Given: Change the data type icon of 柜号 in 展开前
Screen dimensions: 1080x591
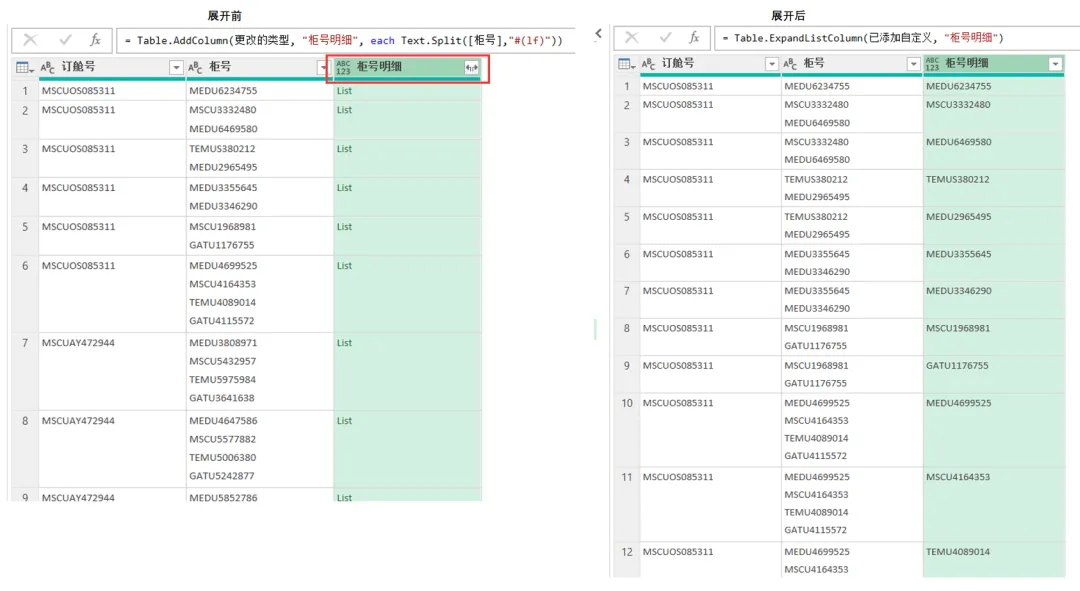Looking at the screenshot, I should [x=196, y=67].
